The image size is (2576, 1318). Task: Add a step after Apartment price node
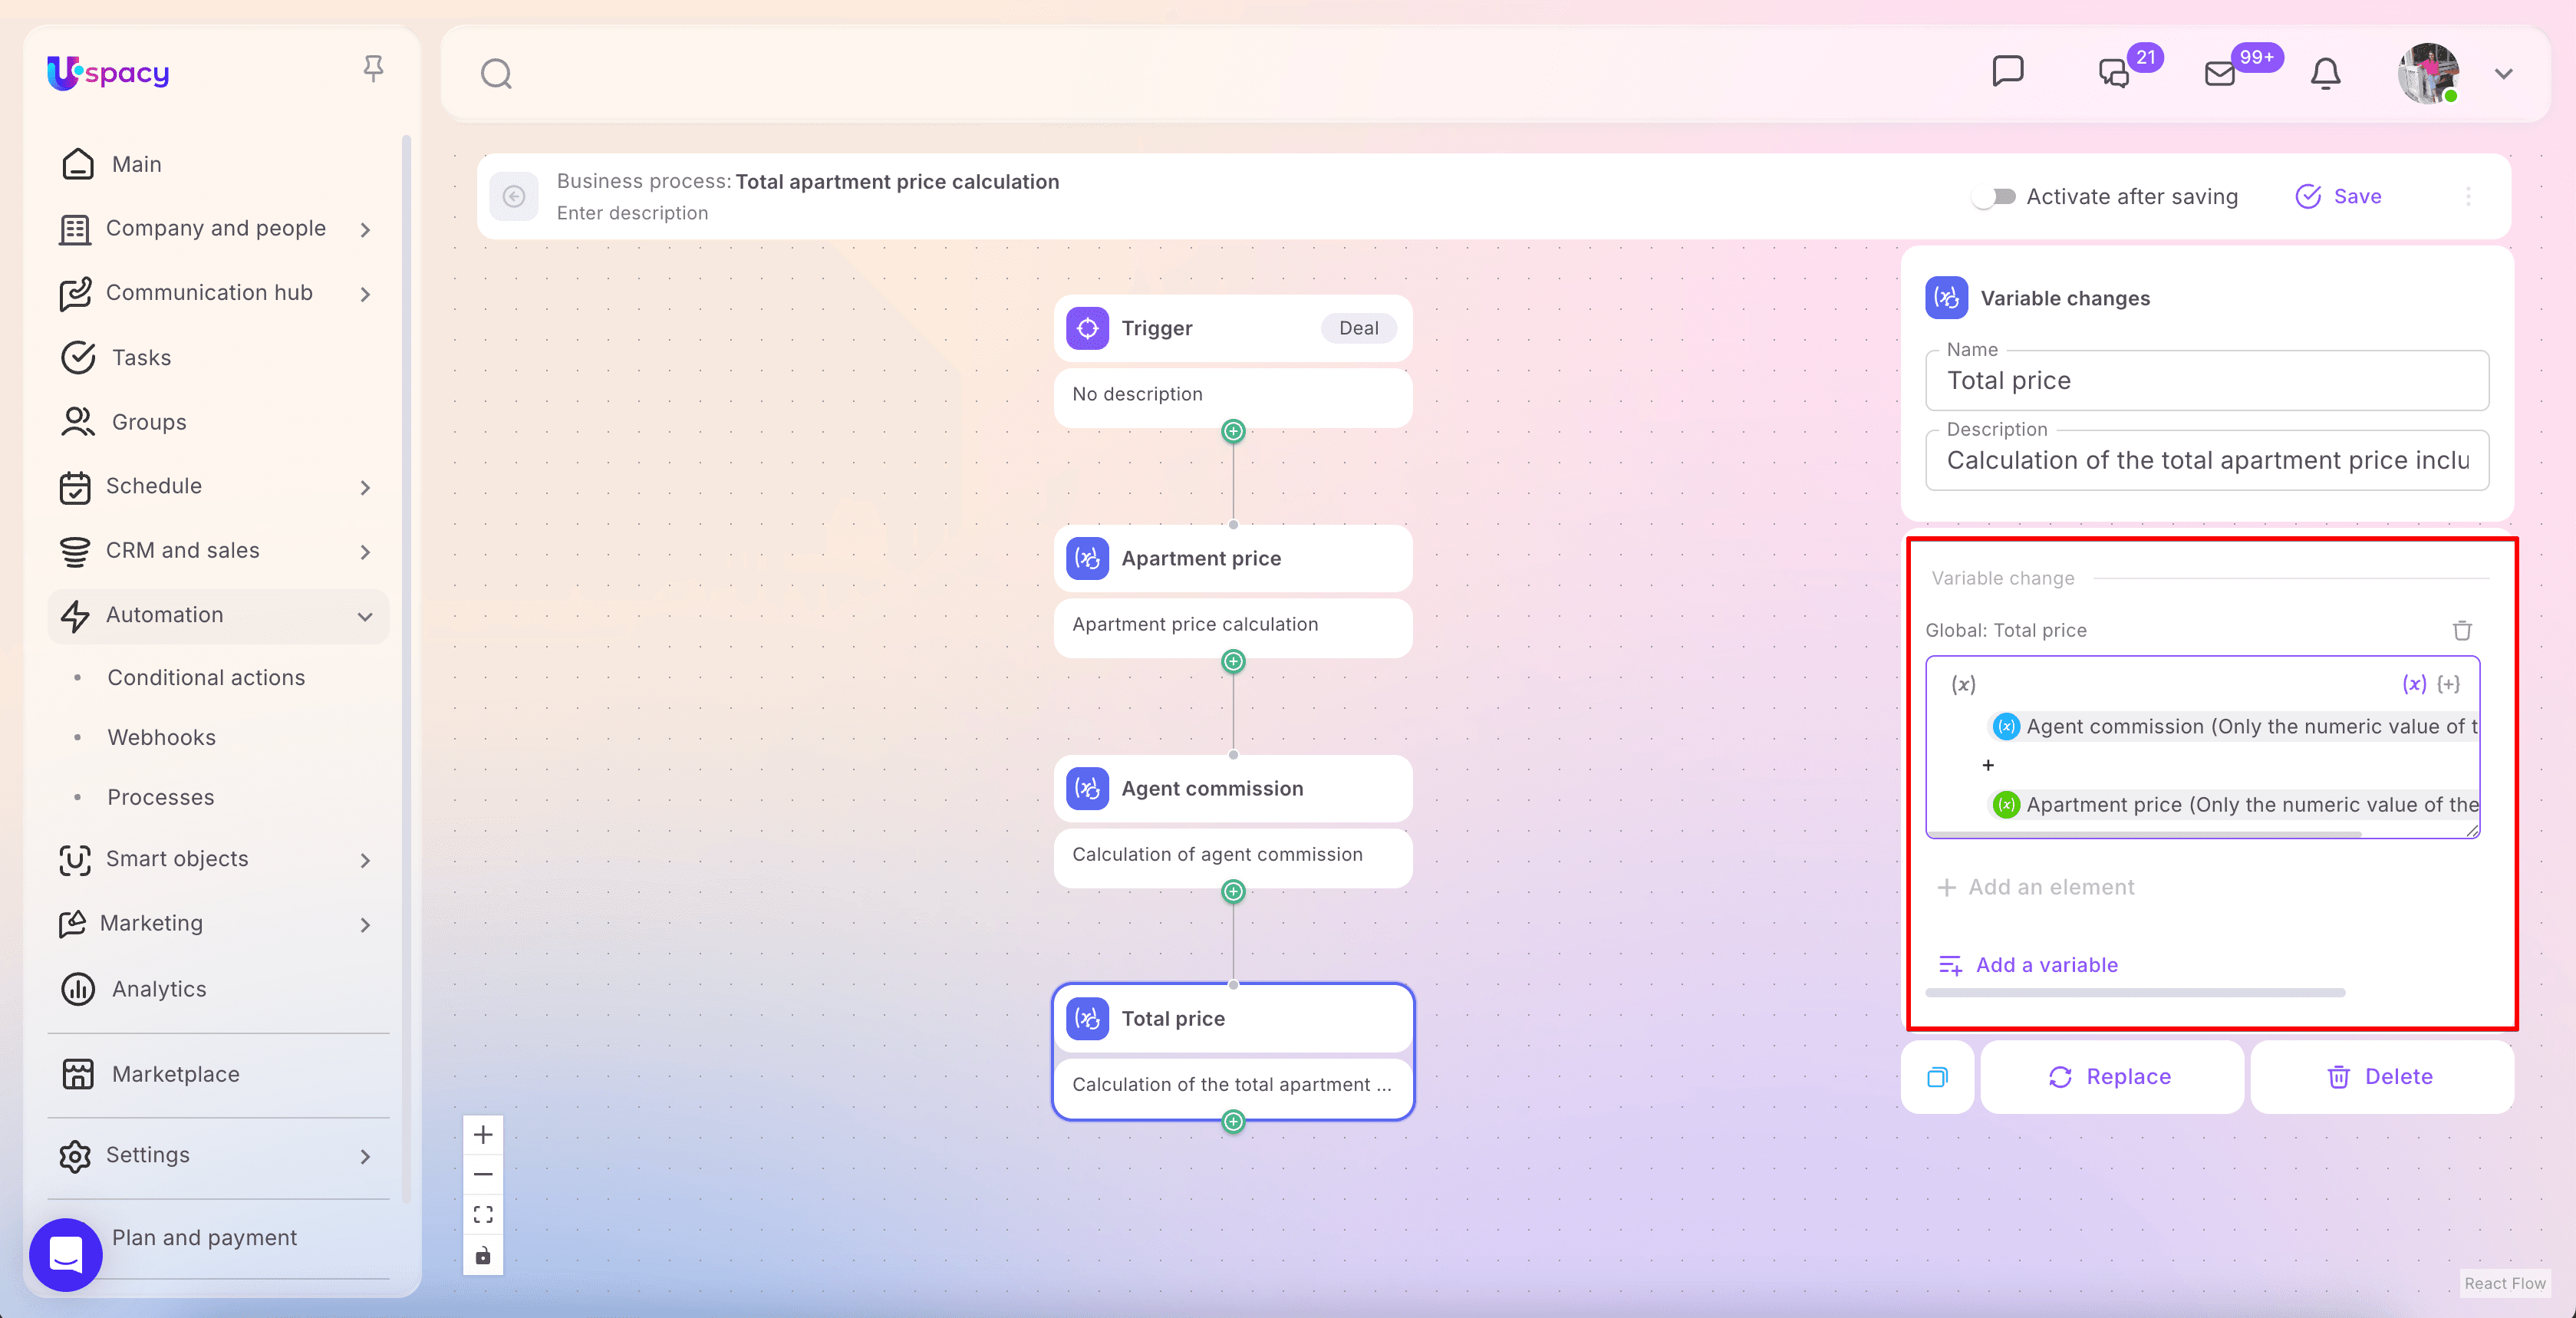(1233, 661)
